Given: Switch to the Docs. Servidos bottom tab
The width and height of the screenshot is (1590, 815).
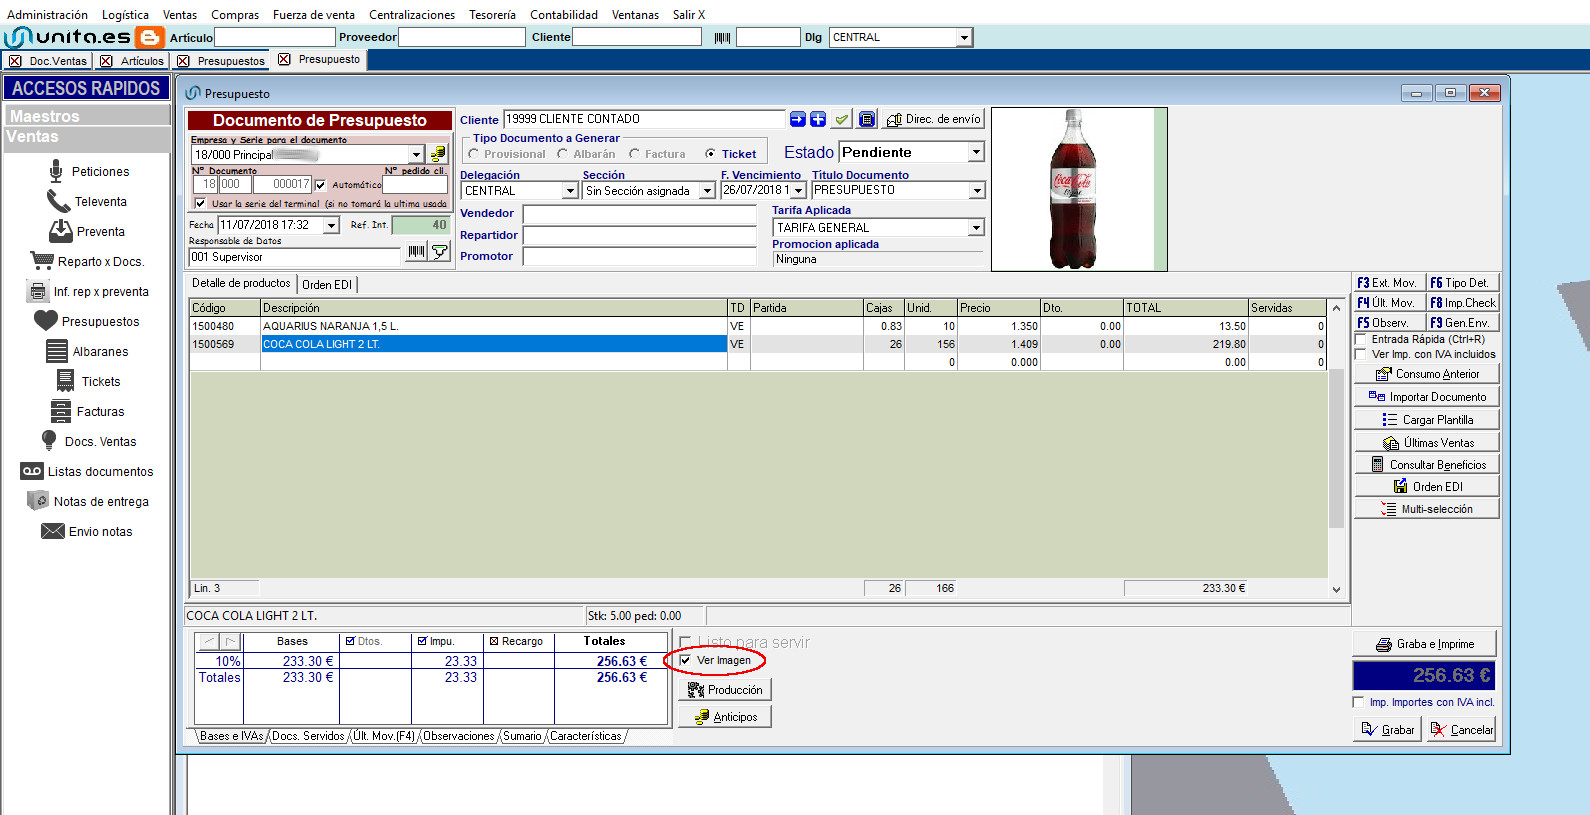Looking at the screenshot, I should [308, 737].
